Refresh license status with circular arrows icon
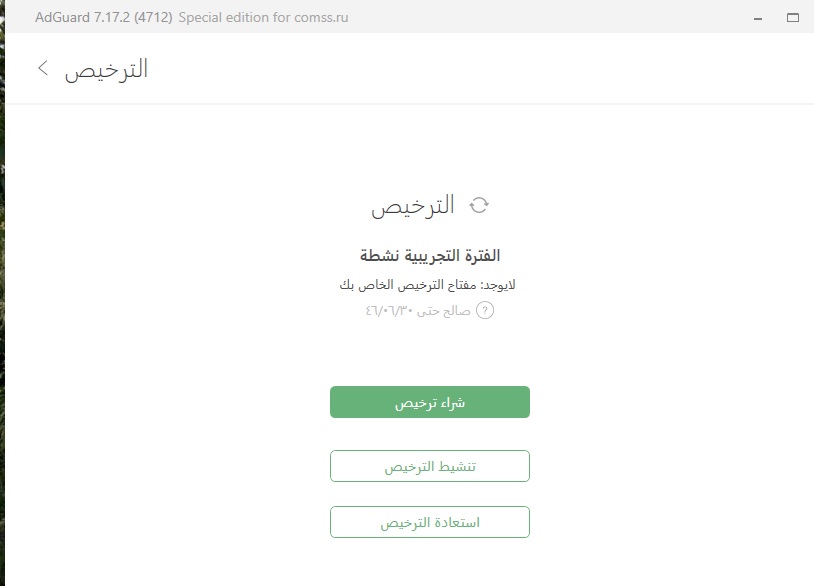The width and height of the screenshot is (814, 586). [479, 205]
